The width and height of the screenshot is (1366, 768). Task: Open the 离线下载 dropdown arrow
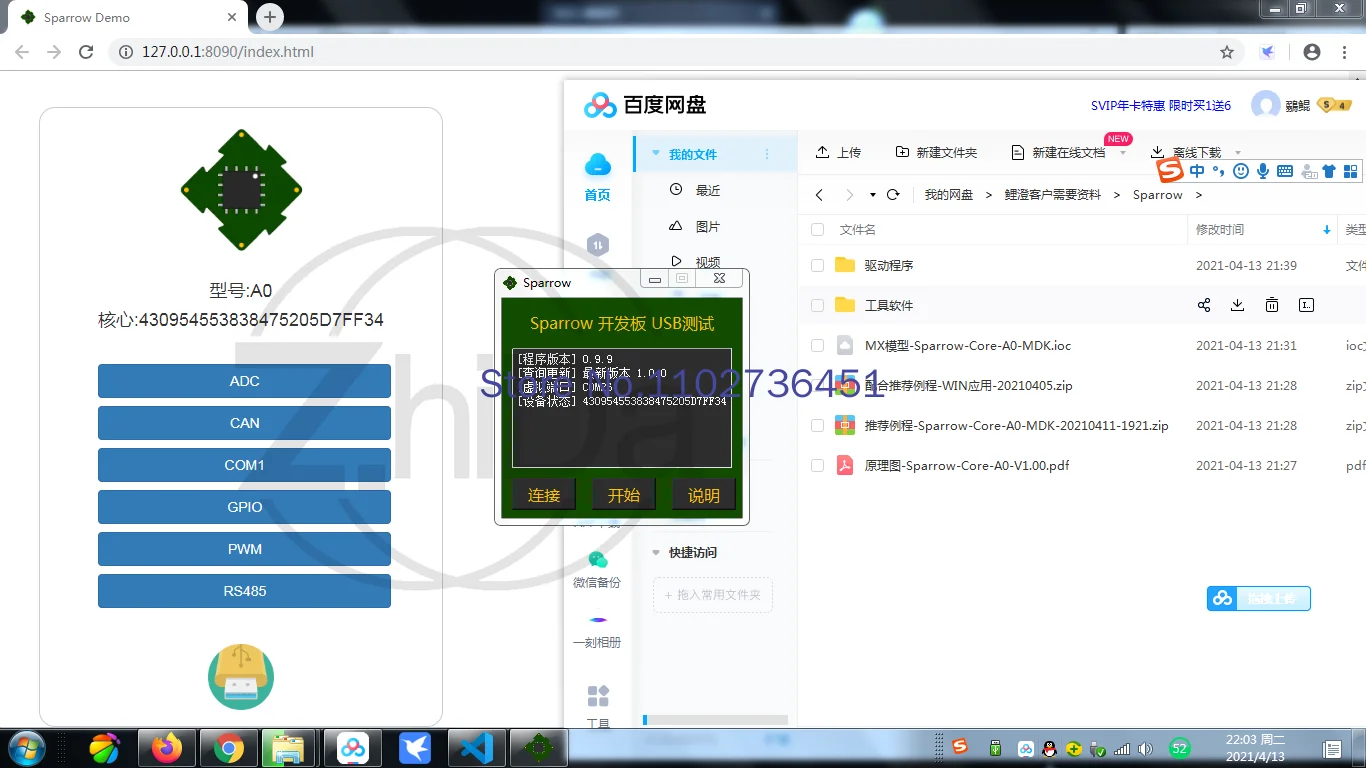1238,153
